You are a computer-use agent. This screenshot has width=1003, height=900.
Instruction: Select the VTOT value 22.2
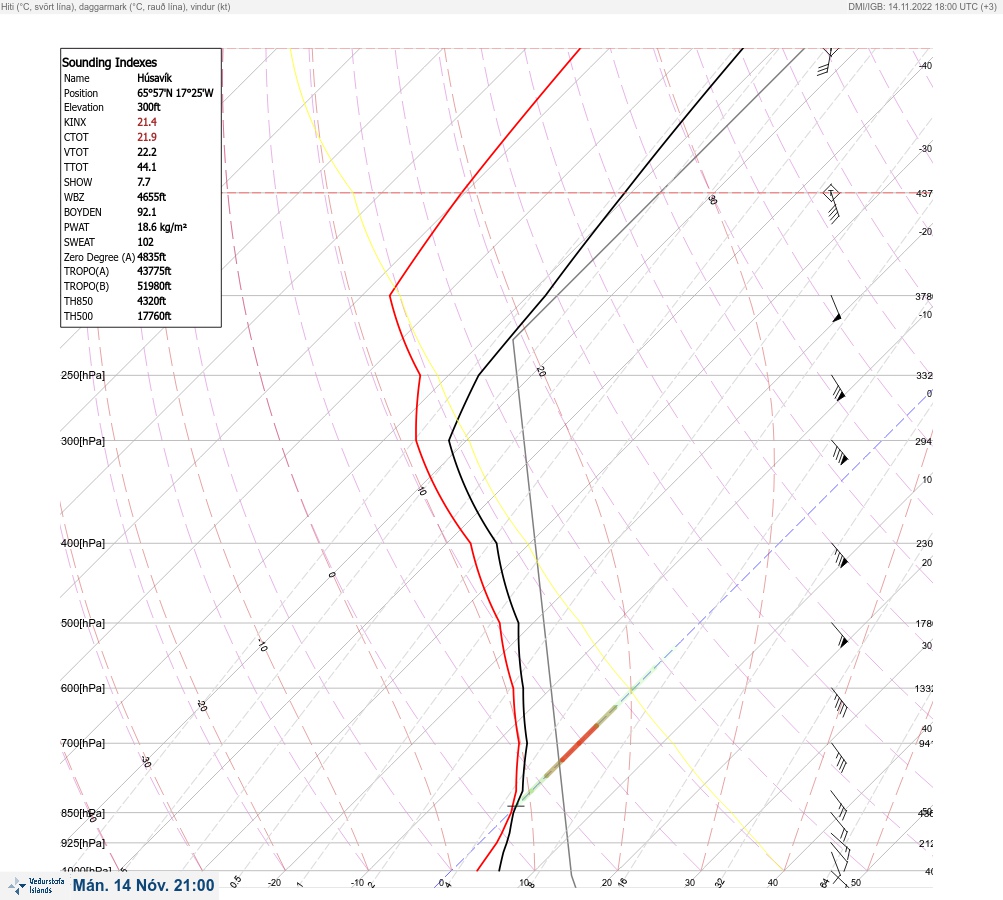(146, 152)
